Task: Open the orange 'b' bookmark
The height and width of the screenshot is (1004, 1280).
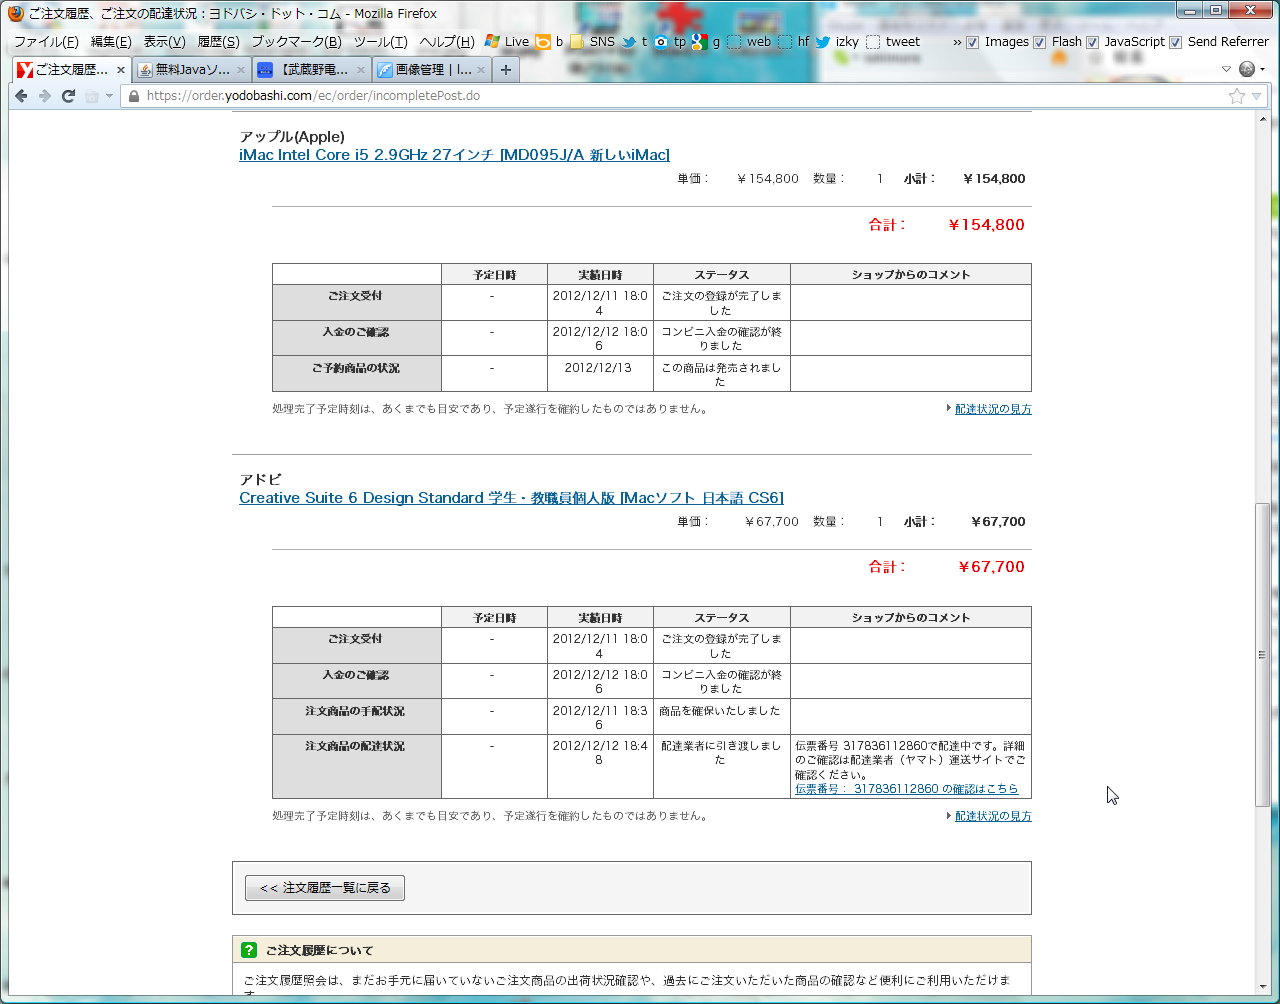Action: 549,42
